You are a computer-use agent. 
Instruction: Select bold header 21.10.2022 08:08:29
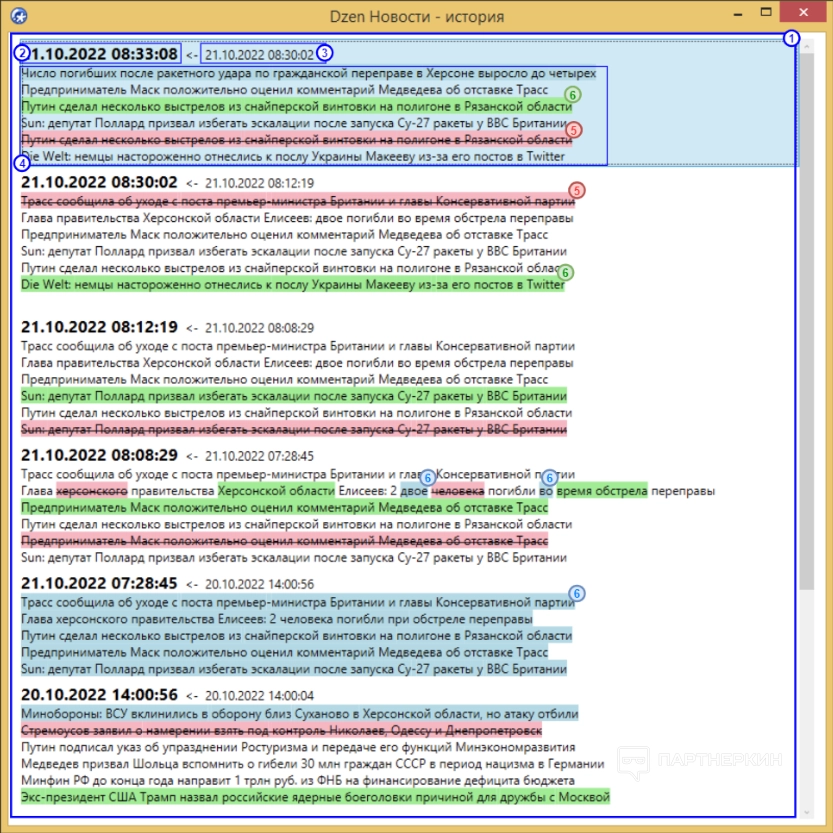pyautogui.click(x=99, y=455)
